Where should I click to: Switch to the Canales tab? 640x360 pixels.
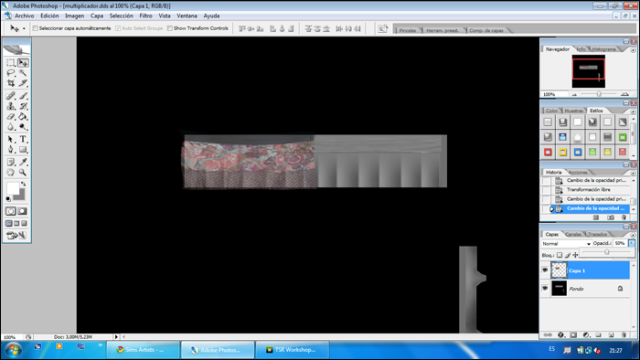(x=573, y=234)
